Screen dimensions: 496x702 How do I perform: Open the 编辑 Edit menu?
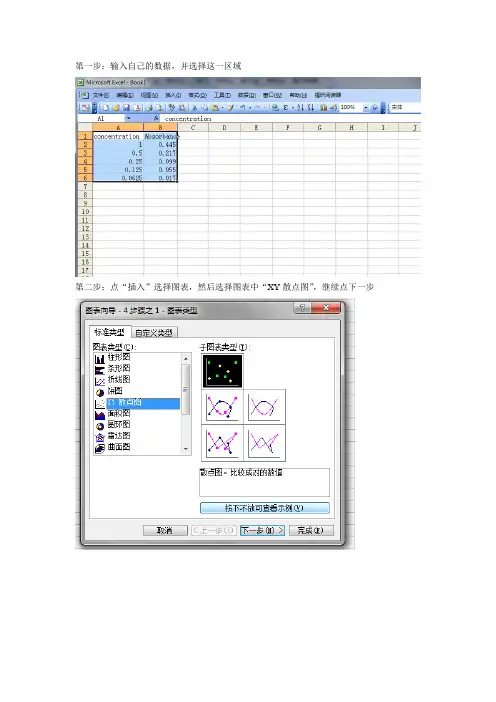[x=125, y=95]
